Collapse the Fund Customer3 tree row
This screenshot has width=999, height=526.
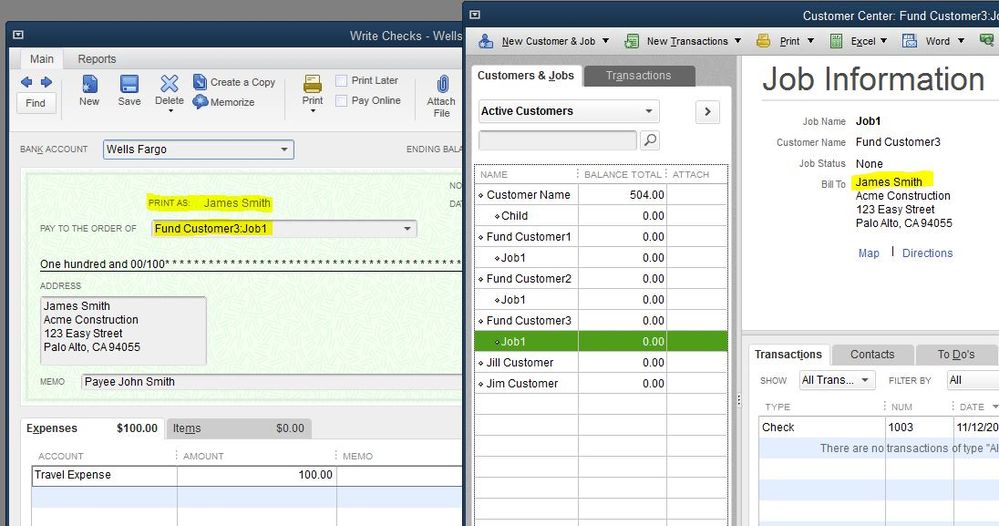pos(481,321)
